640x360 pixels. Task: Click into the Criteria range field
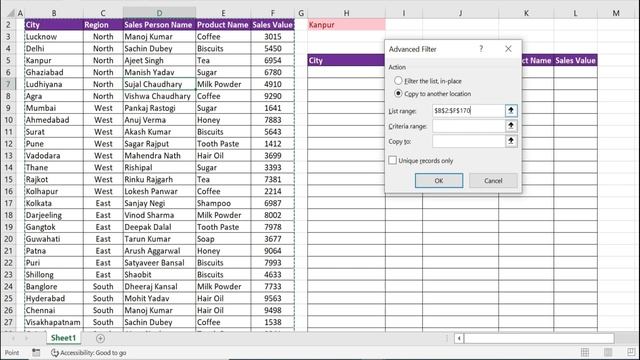[468, 126]
